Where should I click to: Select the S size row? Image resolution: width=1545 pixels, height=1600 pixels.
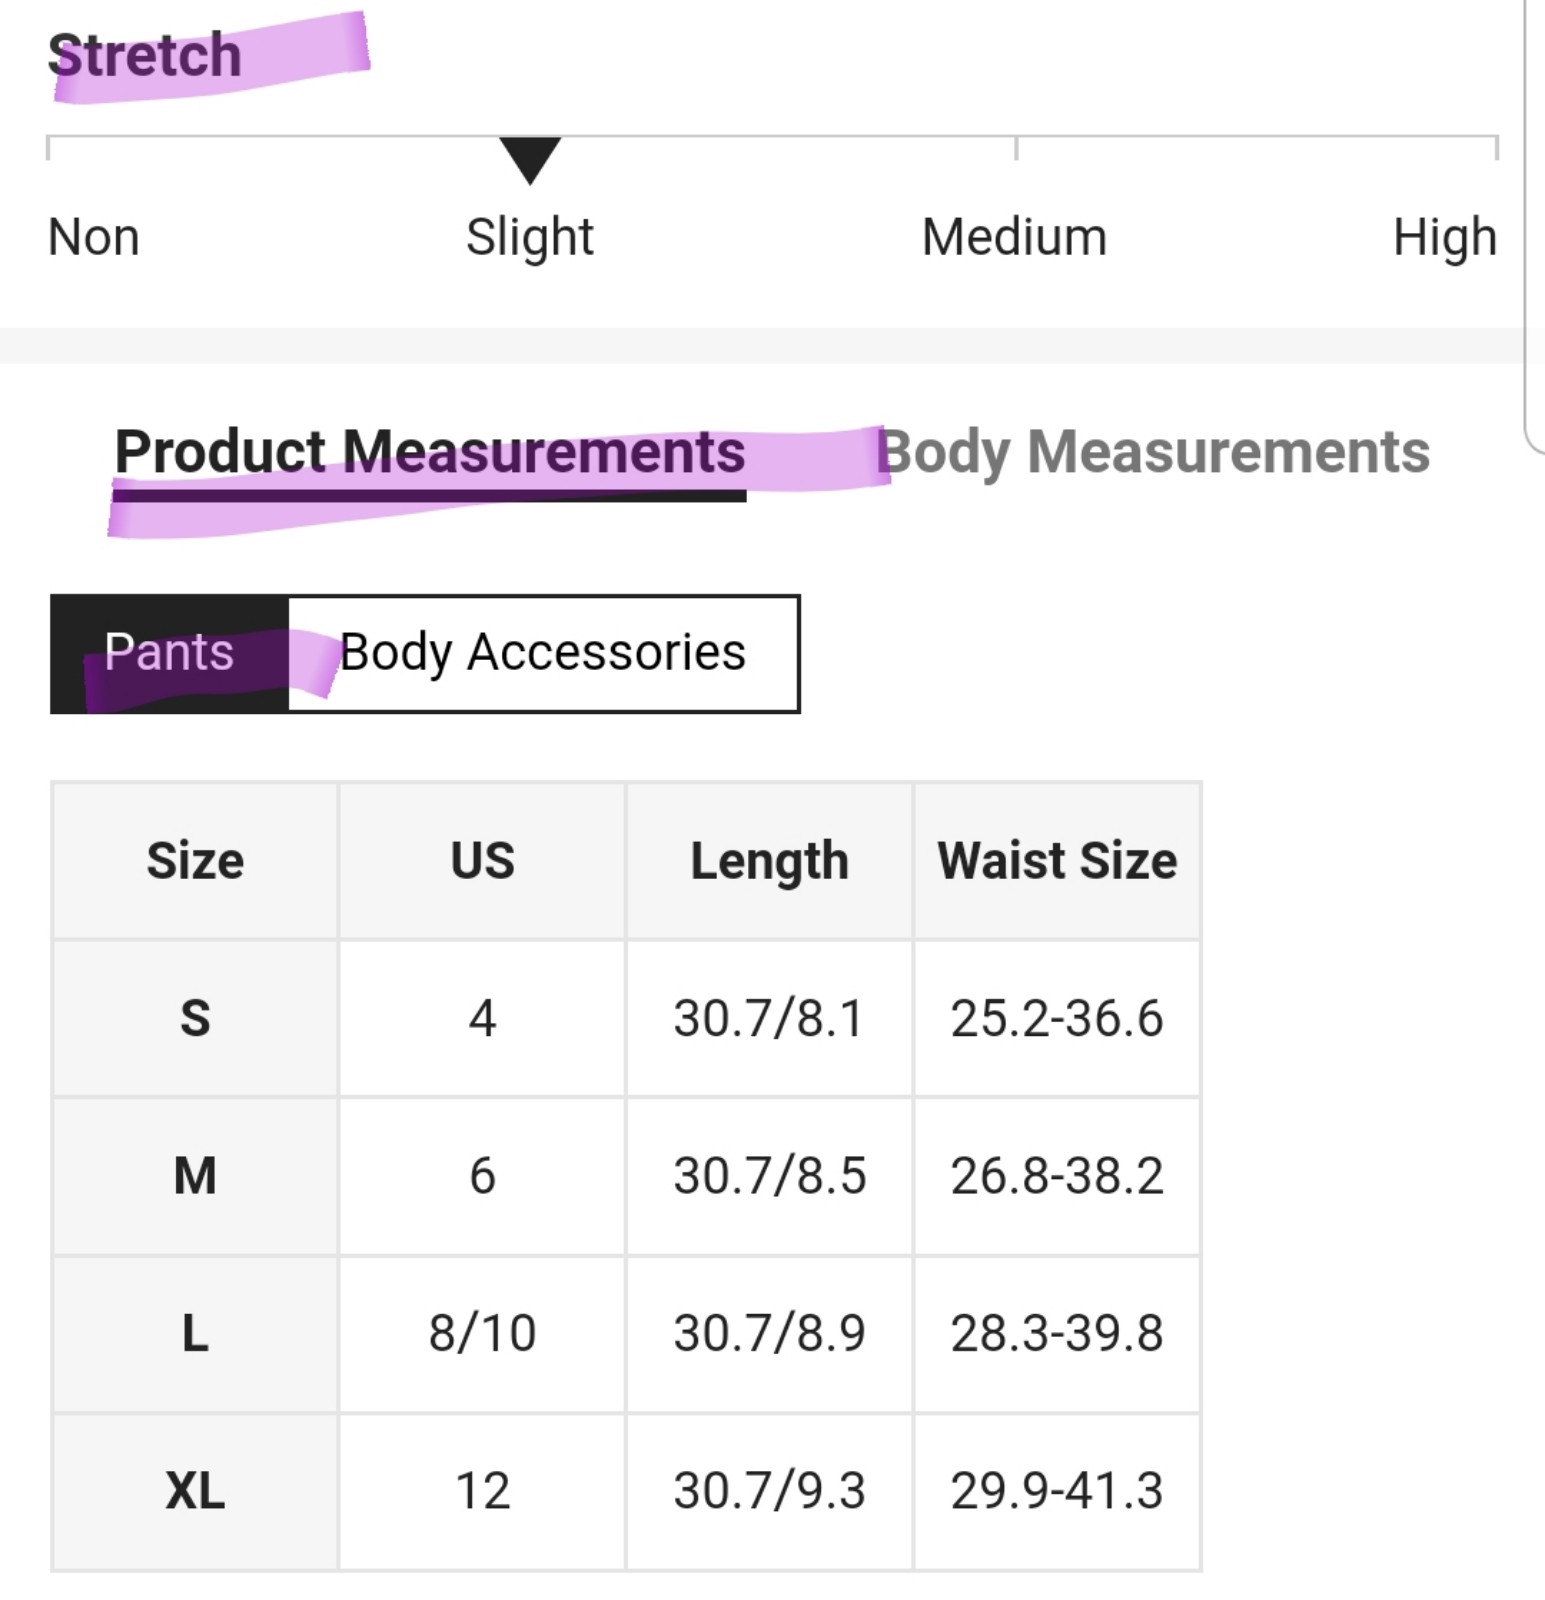(x=626, y=1019)
